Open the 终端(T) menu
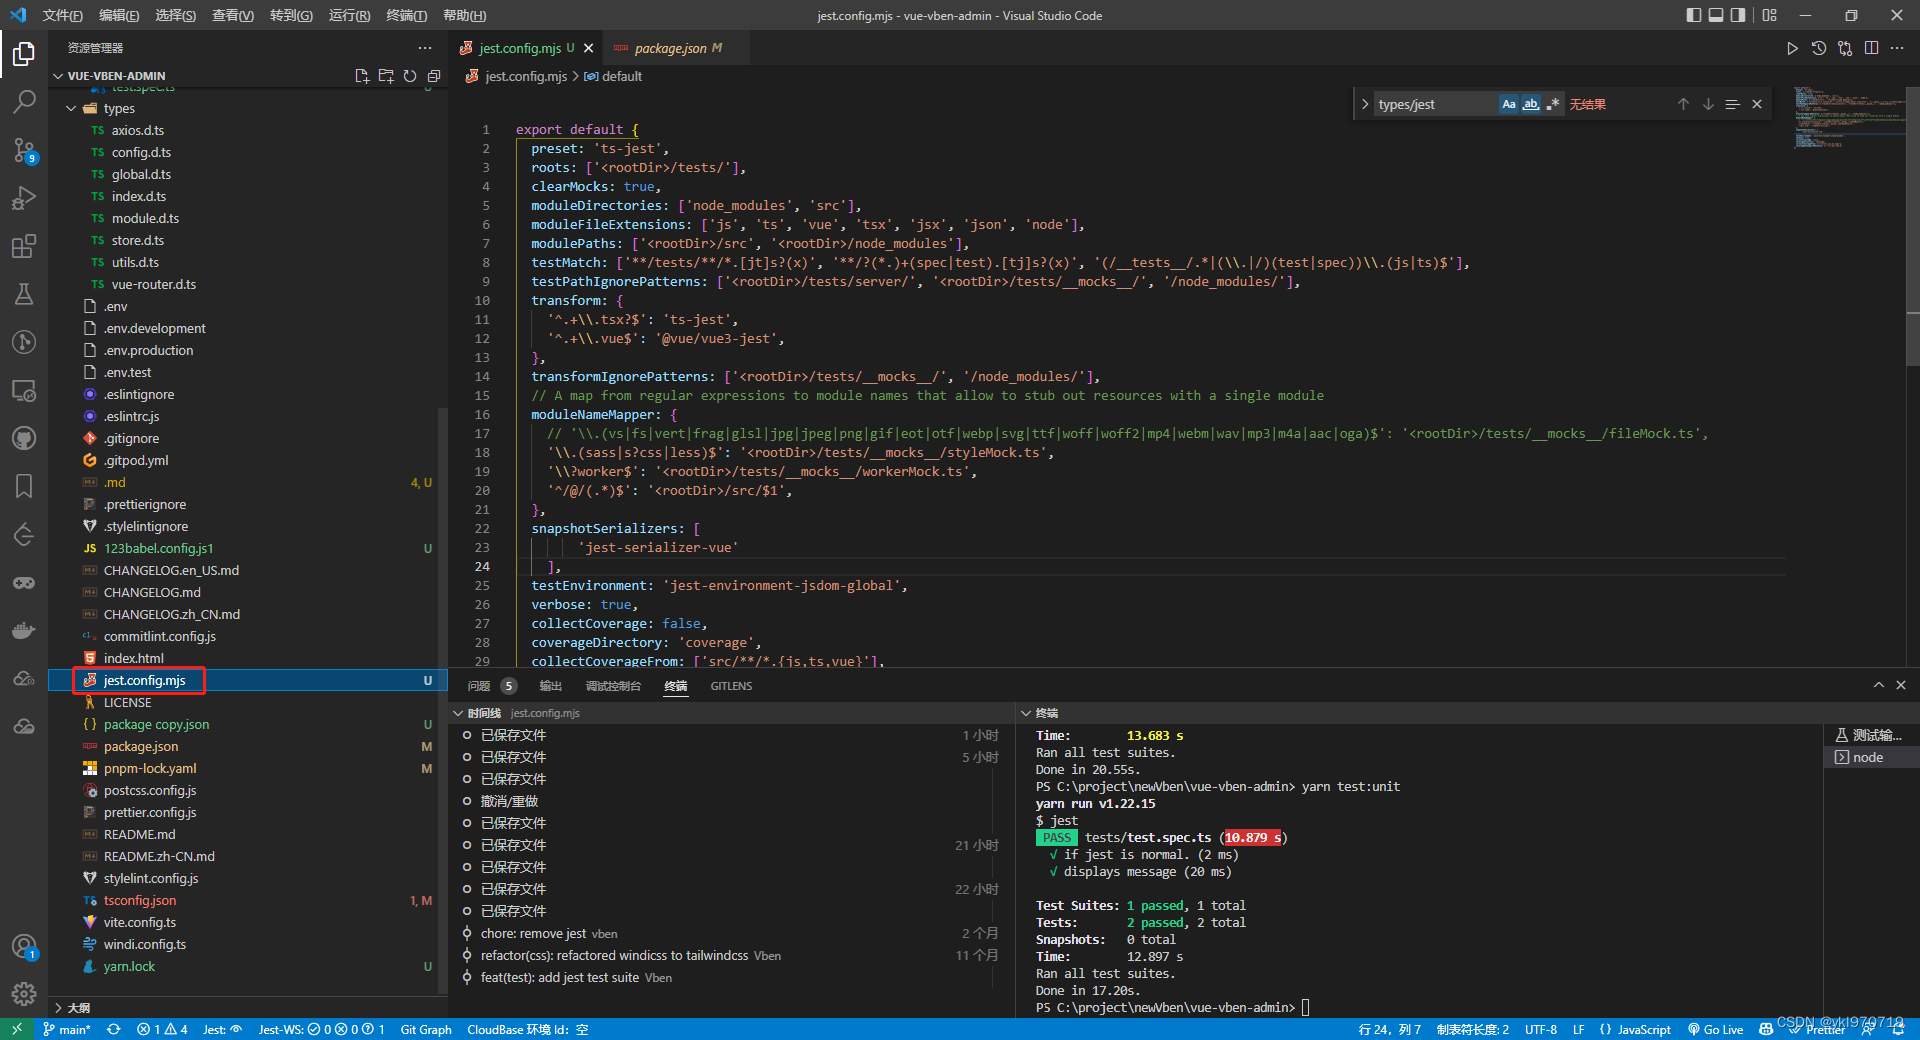1920x1040 pixels. (x=406, y=15)
